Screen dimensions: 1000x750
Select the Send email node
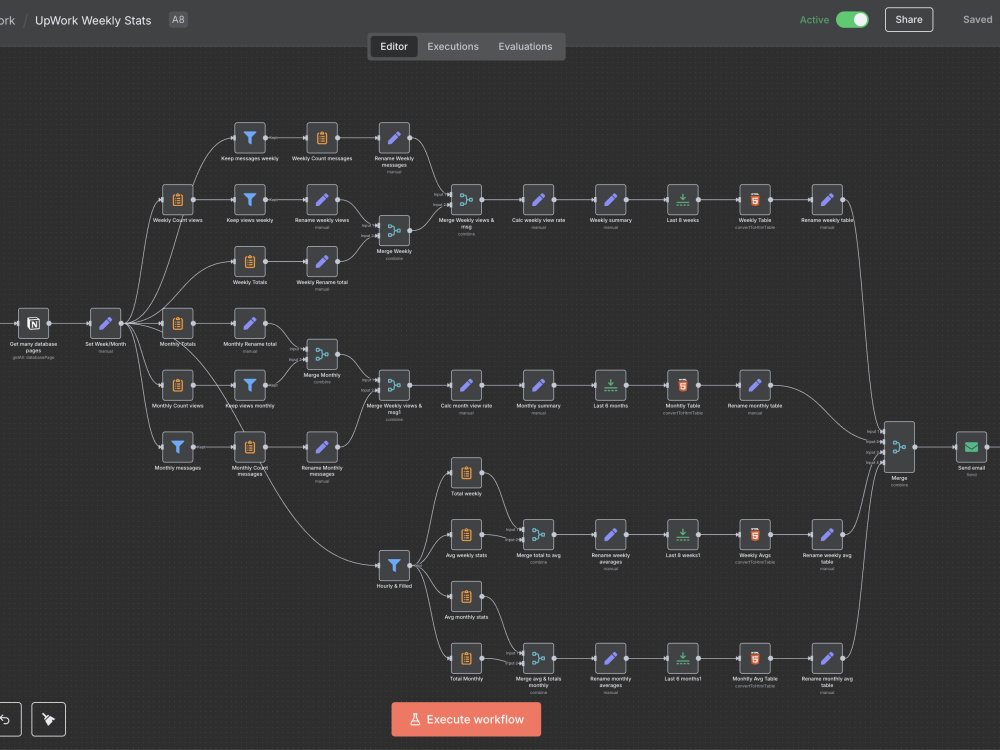click(971, 447)
